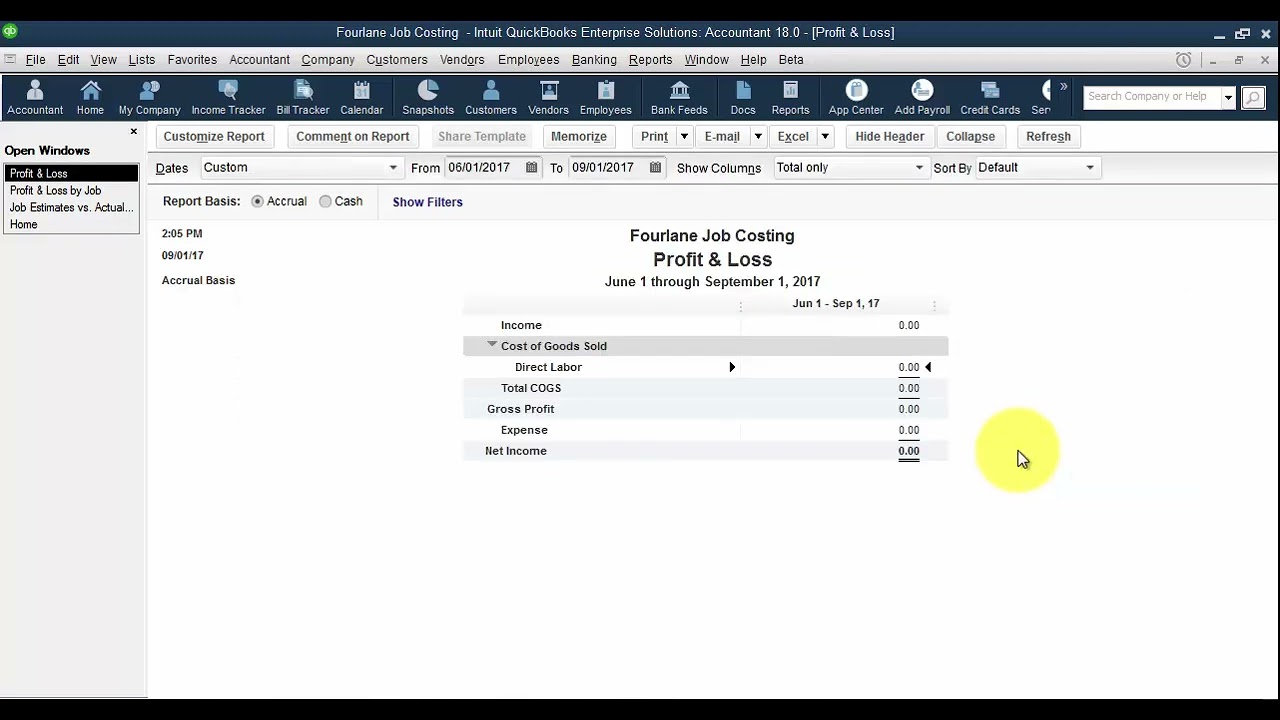Select Accrual report basis
This screenshot has width=1280, height=720.
258,201
